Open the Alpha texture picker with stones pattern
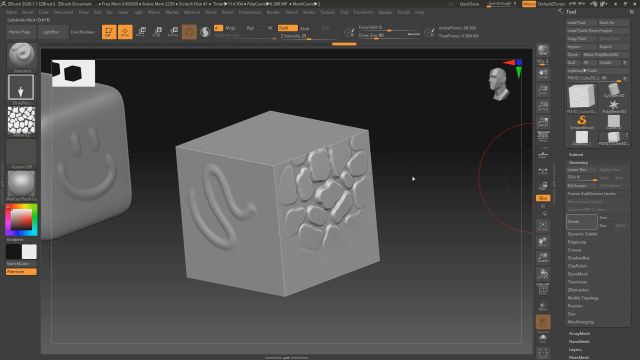This screenshot has height=360, width=640. click(21, 120)
